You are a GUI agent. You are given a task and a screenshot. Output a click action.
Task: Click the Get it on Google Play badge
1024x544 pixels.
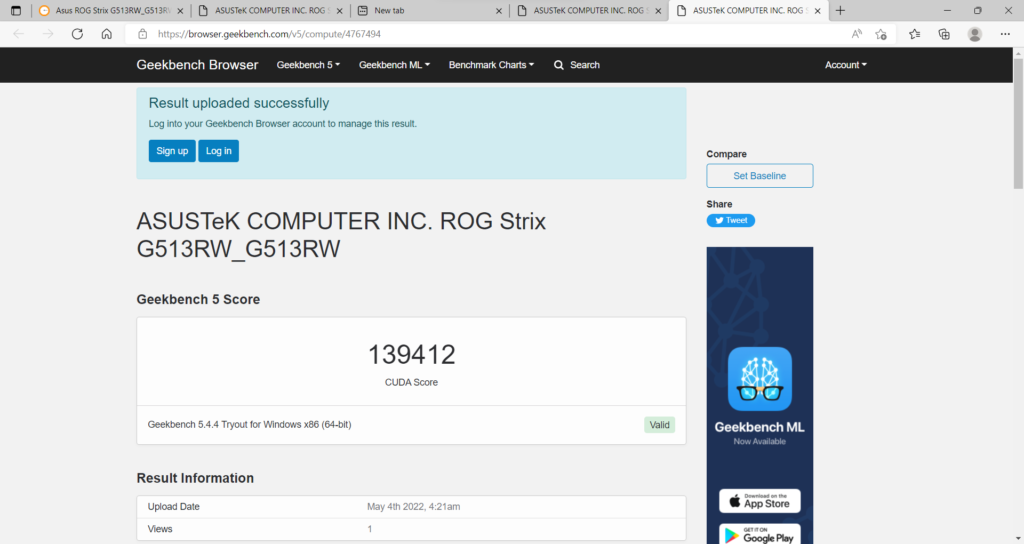[x=760, y=534]
